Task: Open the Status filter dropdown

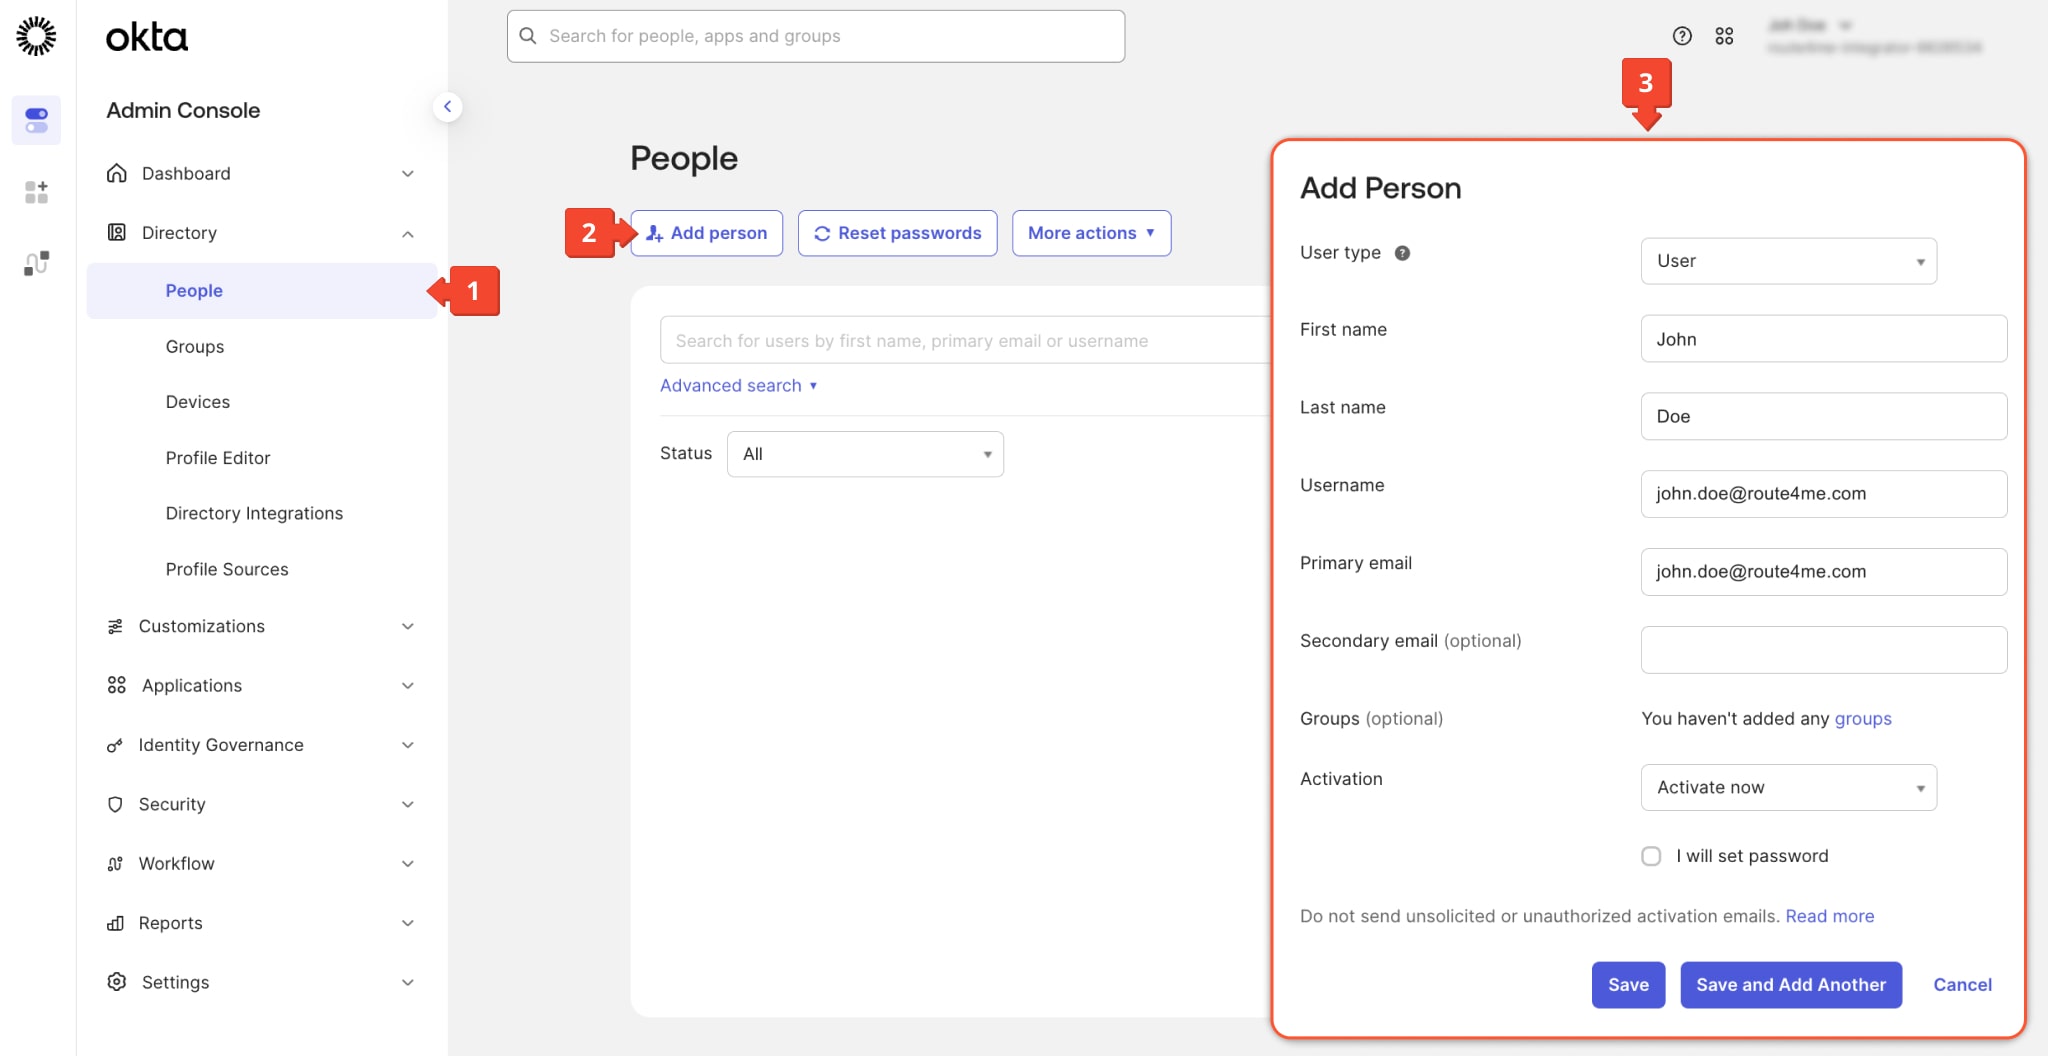Action: [x=865, y=454]
